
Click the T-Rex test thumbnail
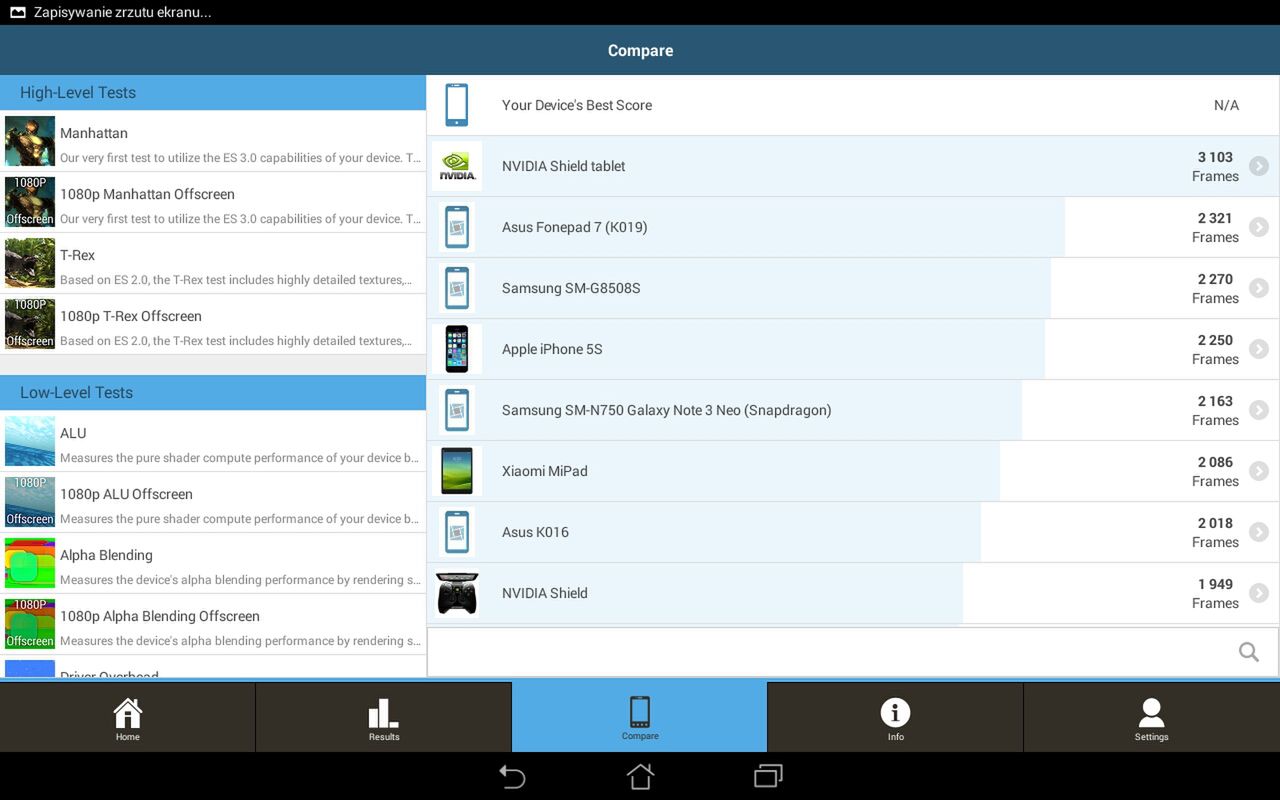pos(30,263)
